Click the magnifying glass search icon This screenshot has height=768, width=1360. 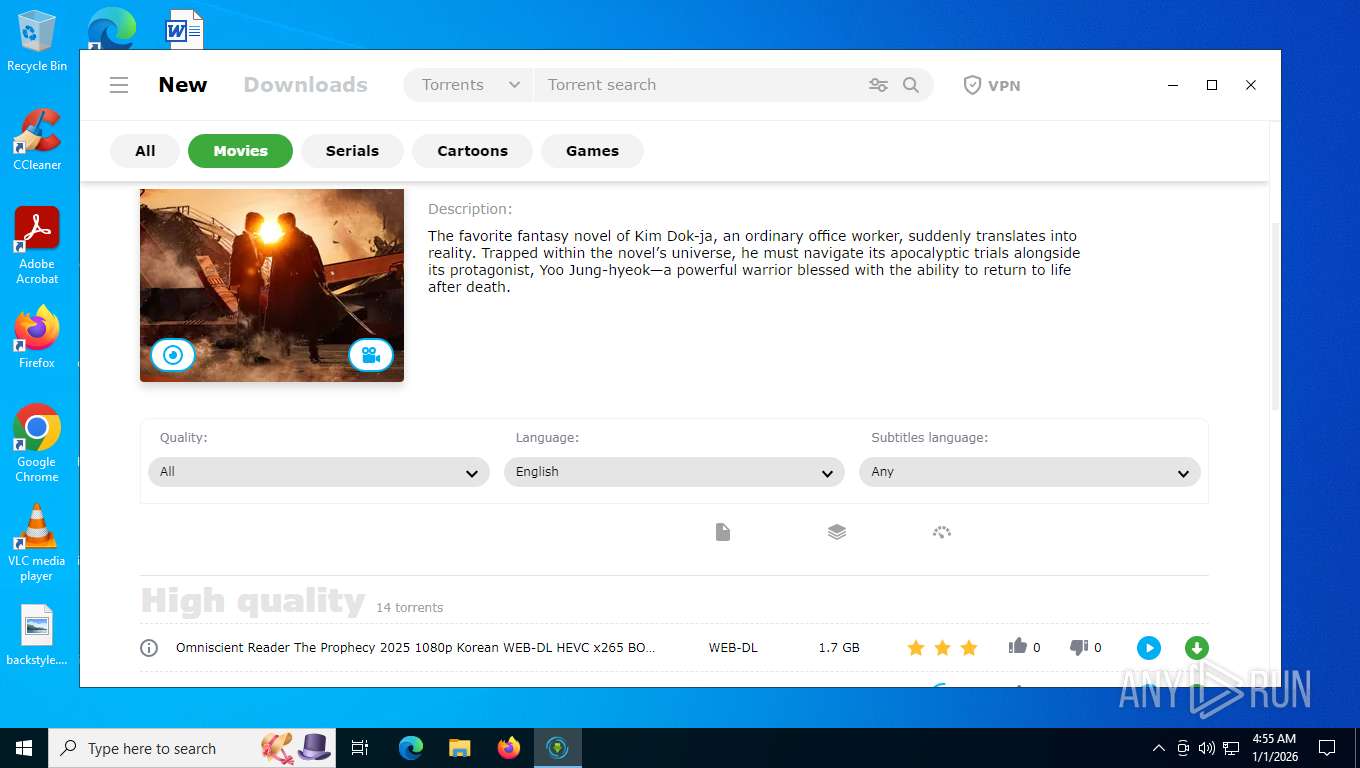pyautogui.click(x=911, y=85)
